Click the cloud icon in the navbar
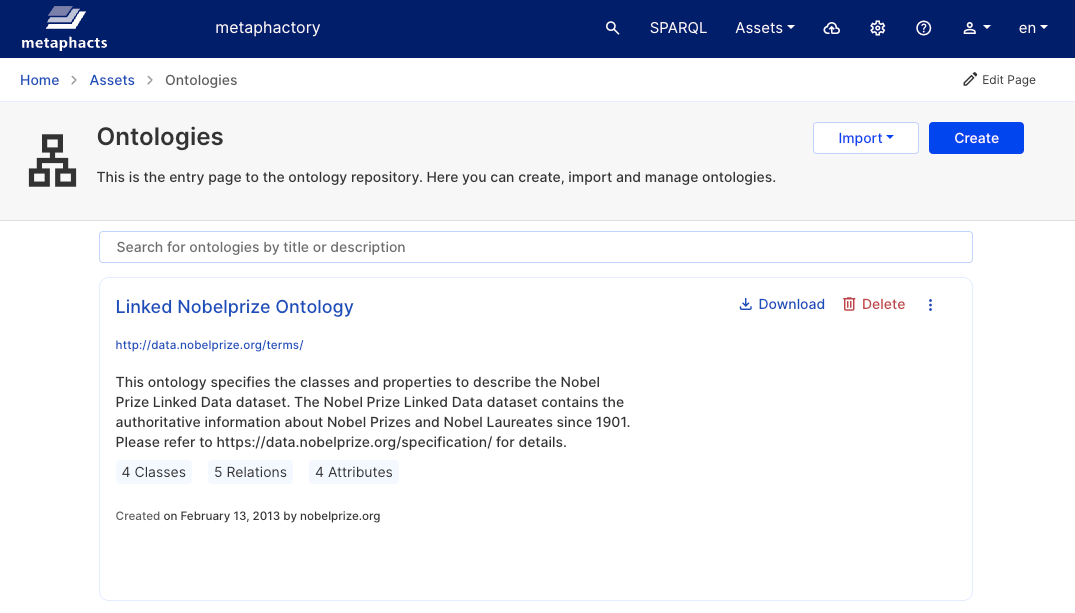 click(x=831, y=28)
